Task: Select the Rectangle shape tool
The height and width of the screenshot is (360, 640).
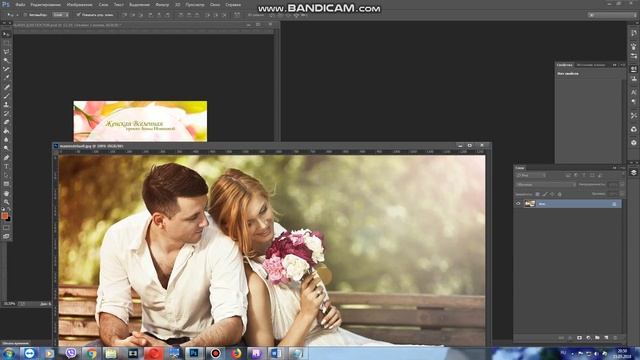Action: pyautogui.click(x=6, y=184)
